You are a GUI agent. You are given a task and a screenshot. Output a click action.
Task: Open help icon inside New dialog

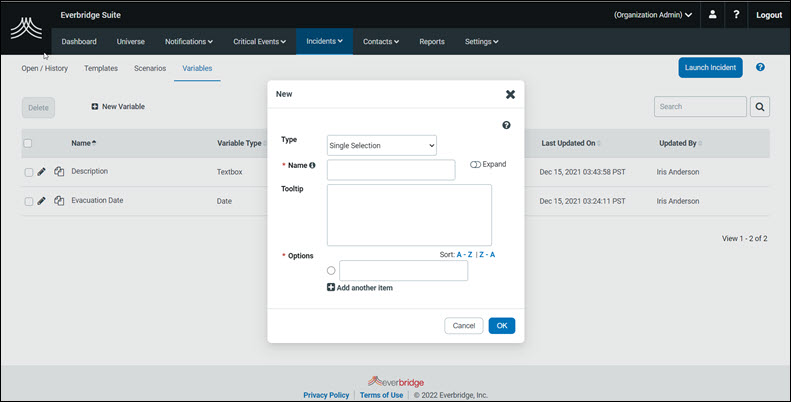click(506, 125)
